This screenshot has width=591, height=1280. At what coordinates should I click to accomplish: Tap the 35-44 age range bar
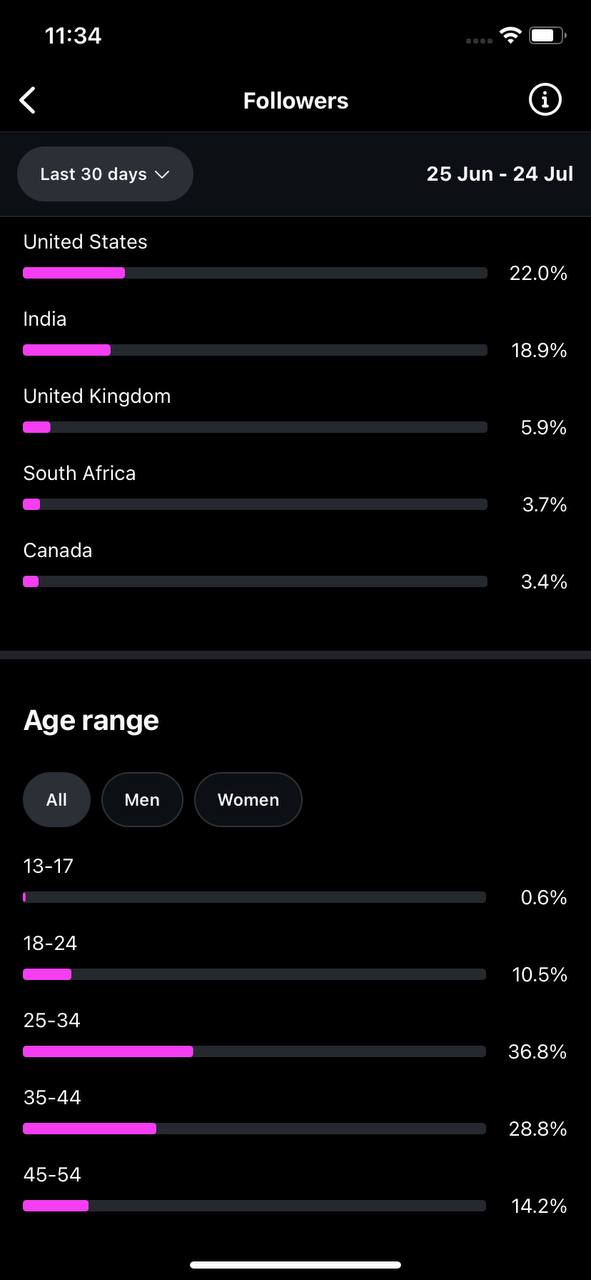(x=254, y=1129)
